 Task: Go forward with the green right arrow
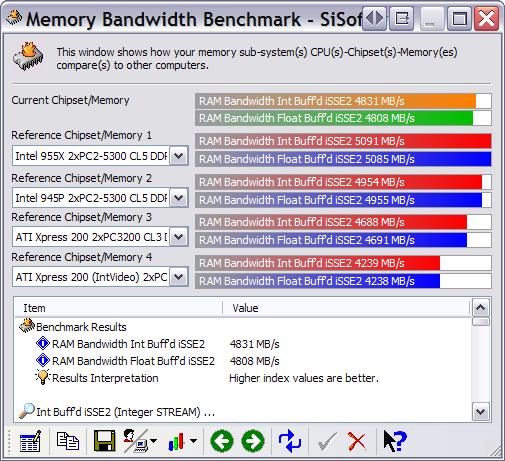[253, 441]
